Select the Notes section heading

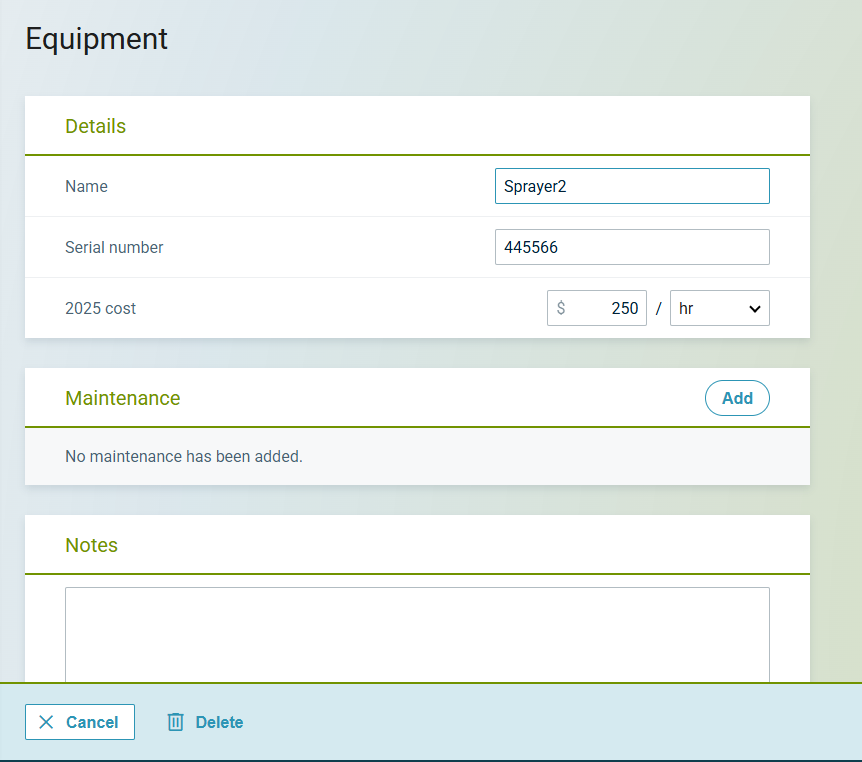click(x=92, y=545)
